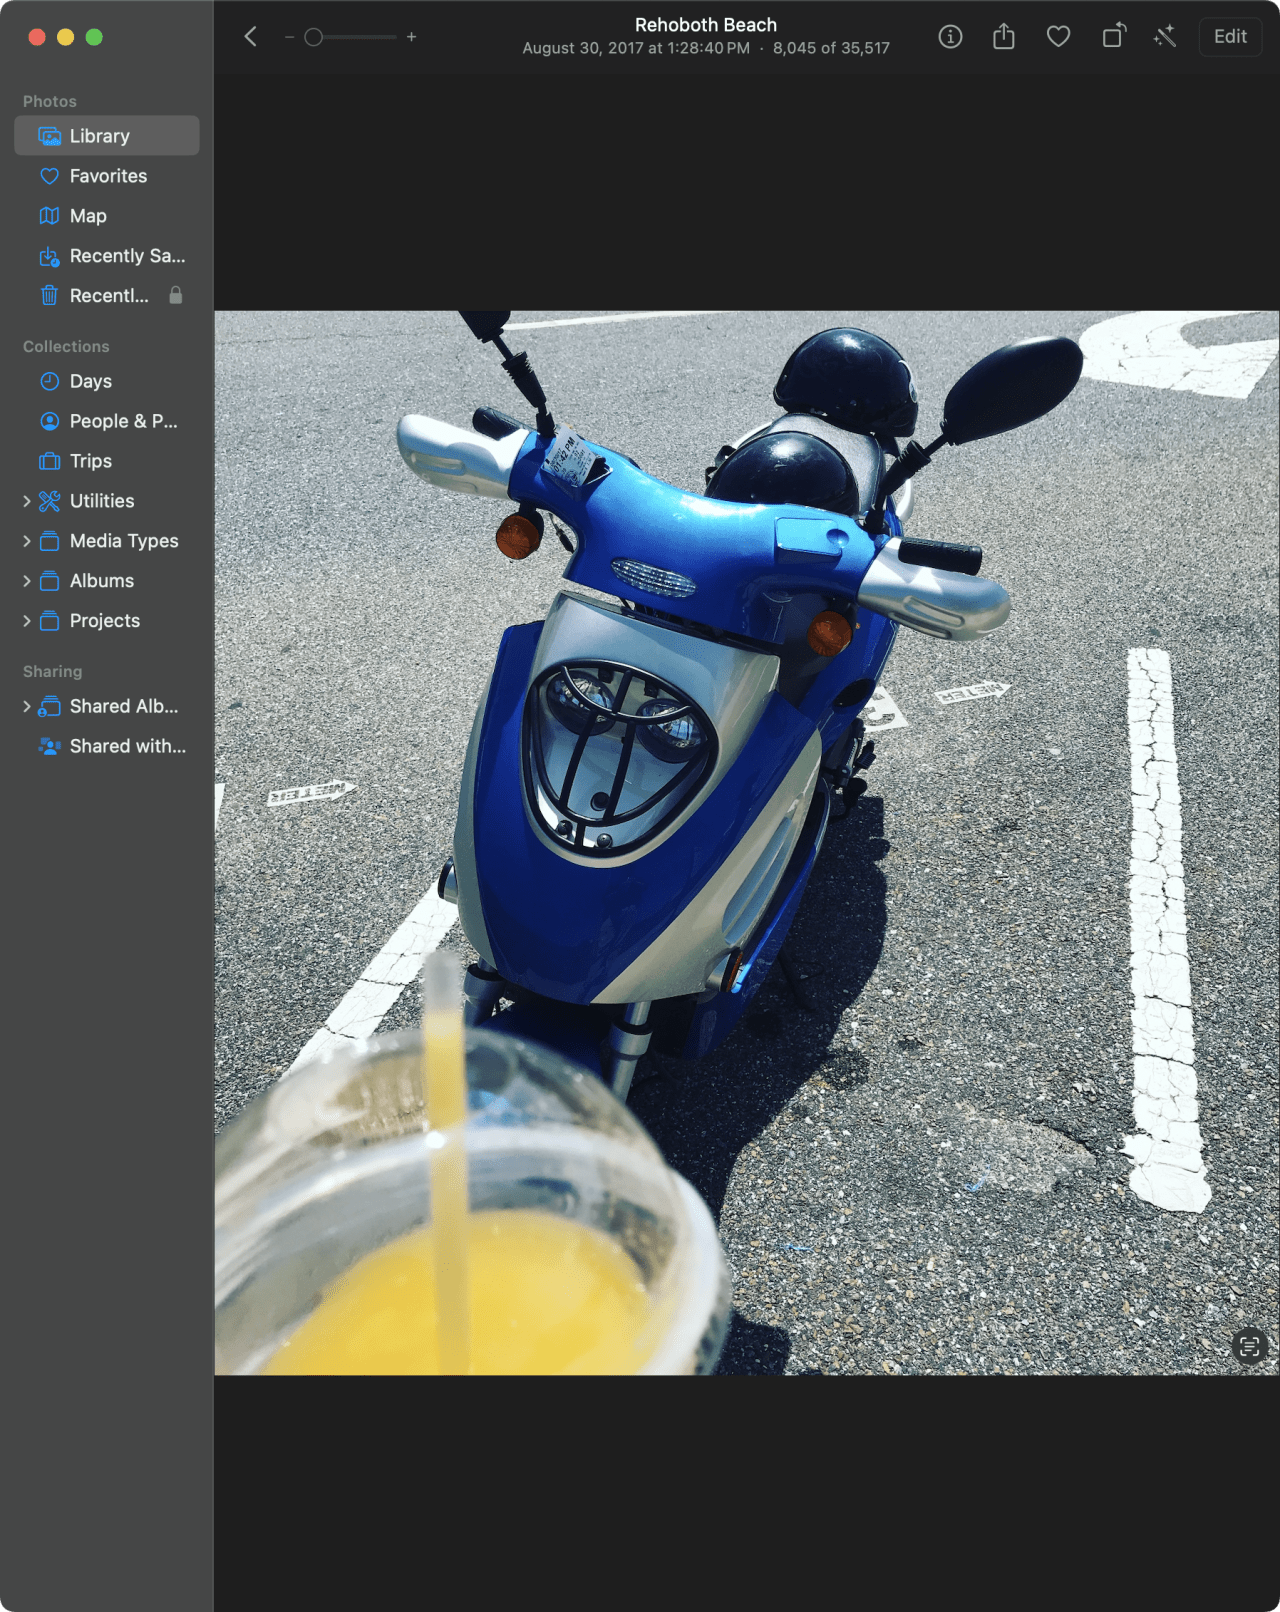Open Shared with You
The image size is (1280, 1612).
pos(107,746)
